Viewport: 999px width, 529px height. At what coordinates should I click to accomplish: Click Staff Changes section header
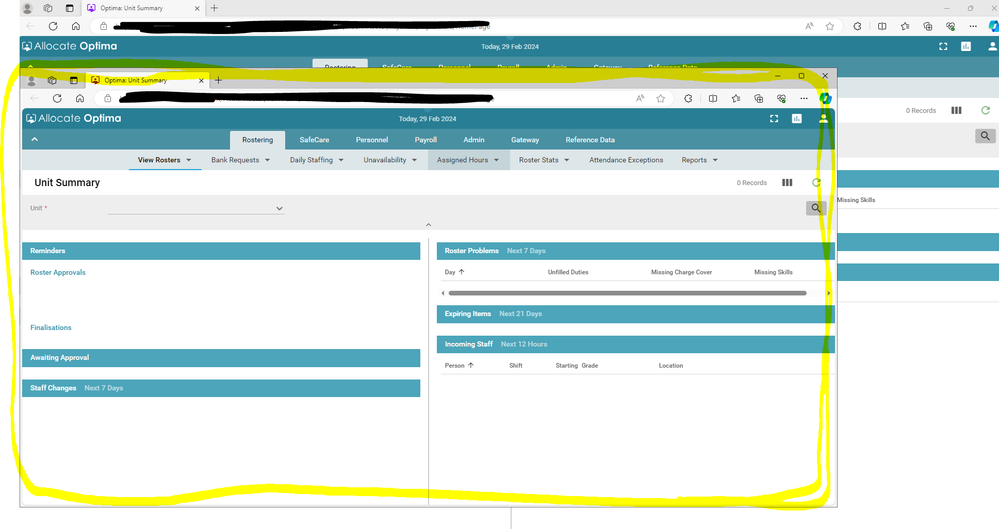click(221, 388)
